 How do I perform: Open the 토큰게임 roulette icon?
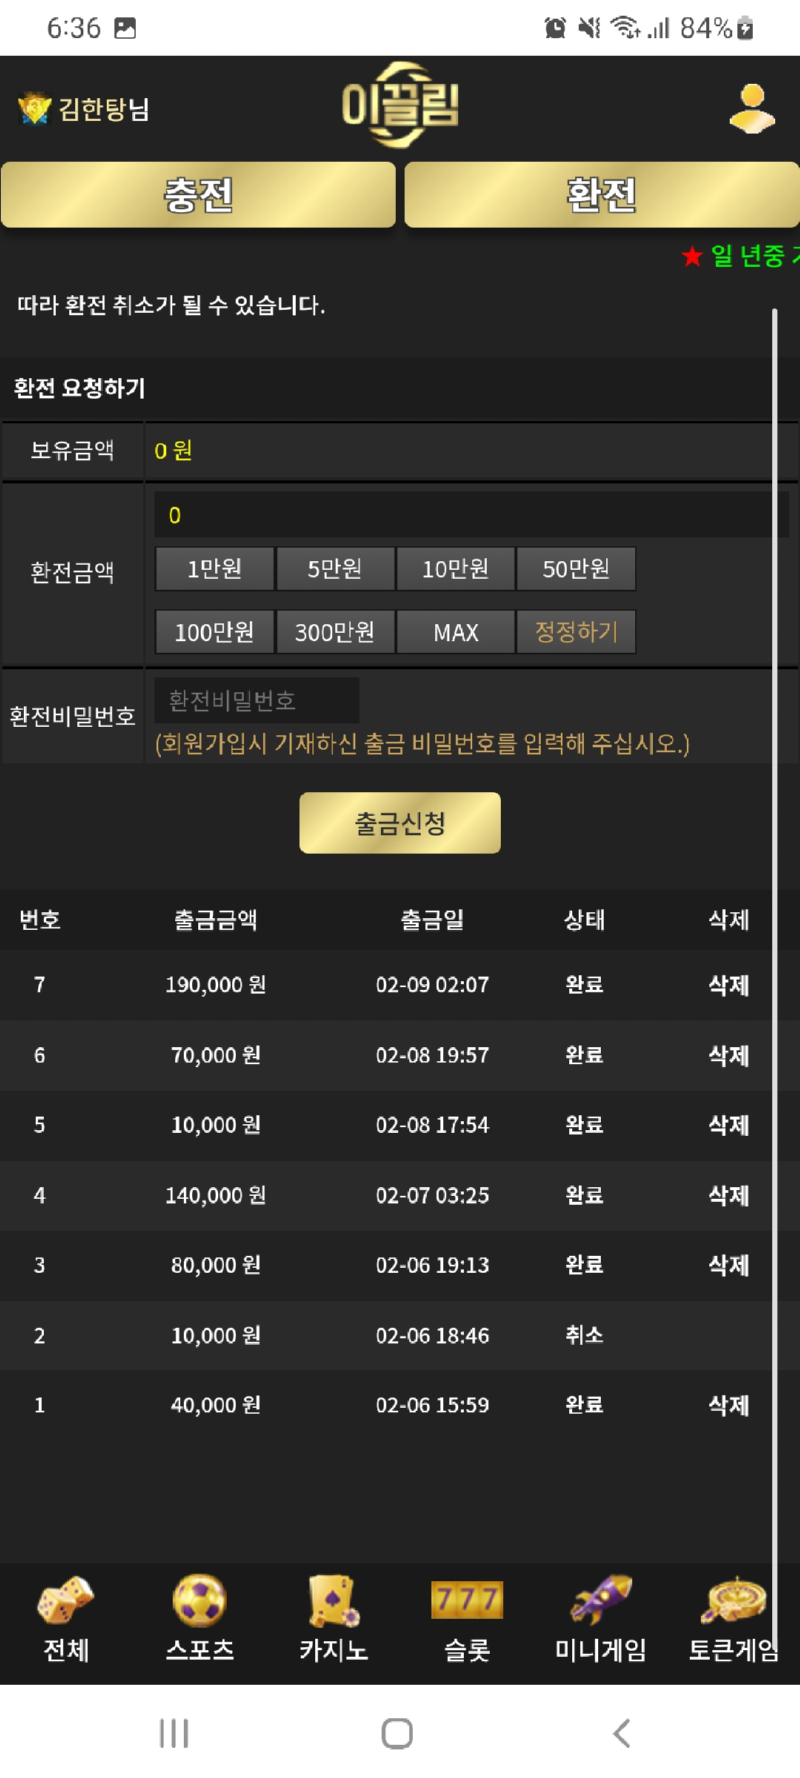click(x=733, y=1600)
